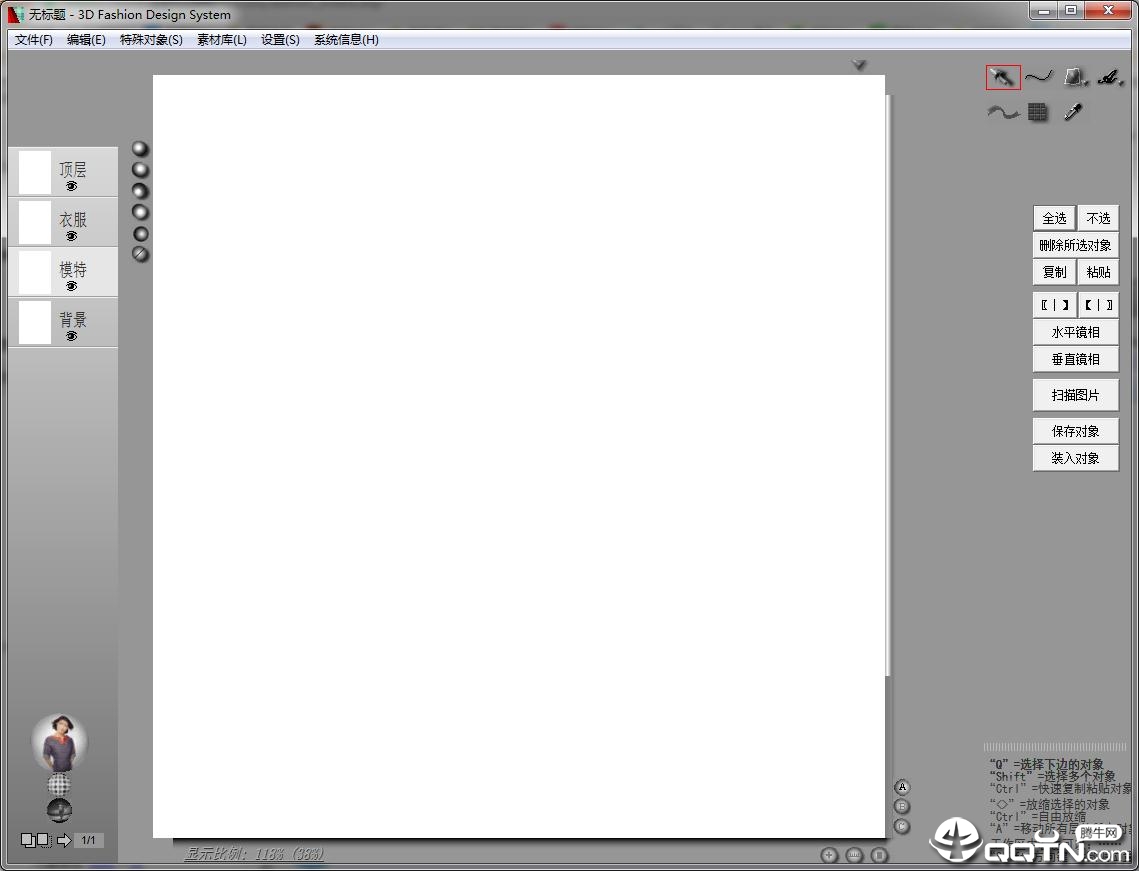Viewport: 1139px width, 871px height.
Task: Click the left bracket order button
Action: pyautogui.click(x=1054, y=305)
